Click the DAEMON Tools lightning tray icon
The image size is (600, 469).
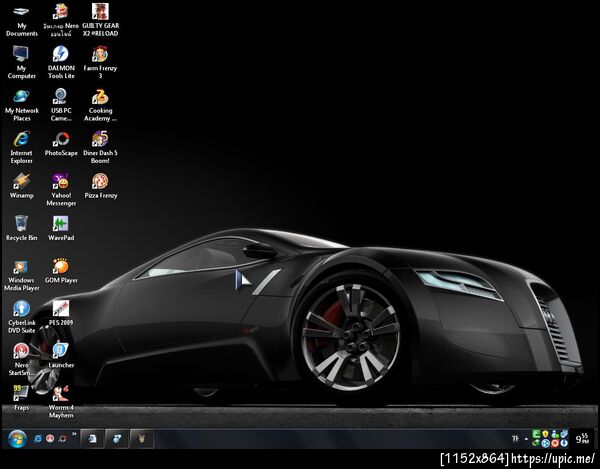(x=564, y=443)
